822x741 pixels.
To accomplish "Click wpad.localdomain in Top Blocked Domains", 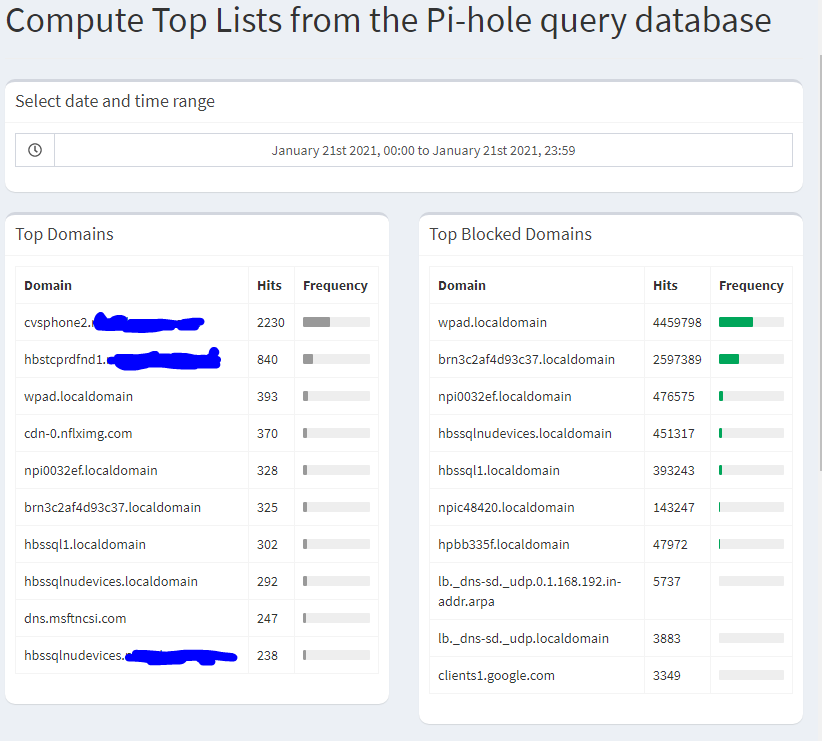I will 492,323.
